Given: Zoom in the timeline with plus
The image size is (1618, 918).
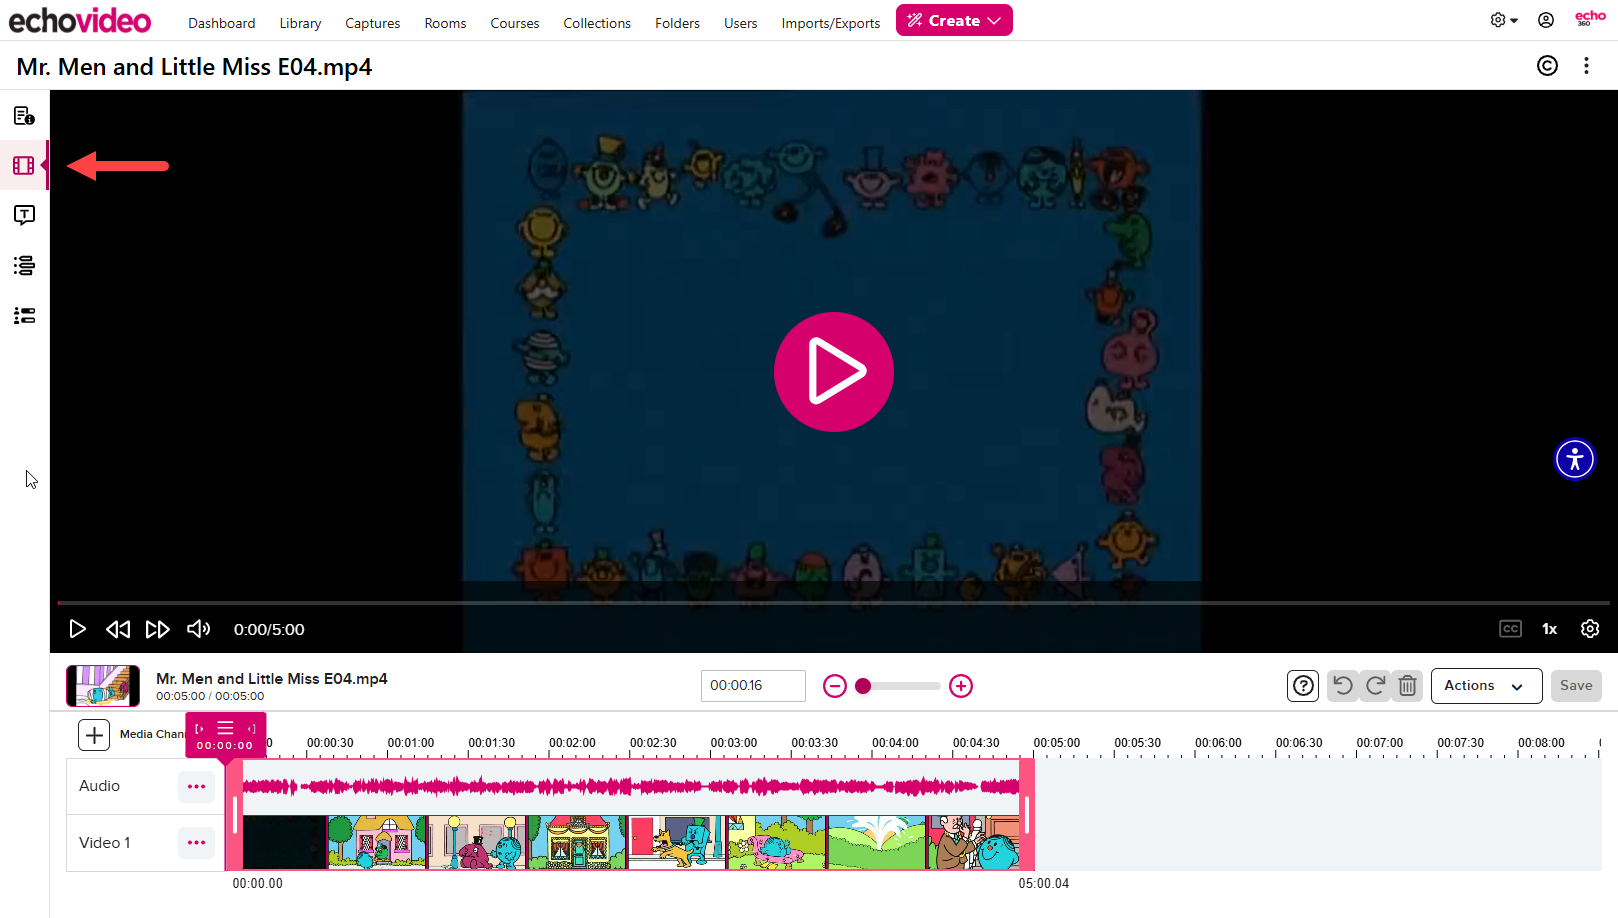Looking at the screenshot, I should (961, 686).
